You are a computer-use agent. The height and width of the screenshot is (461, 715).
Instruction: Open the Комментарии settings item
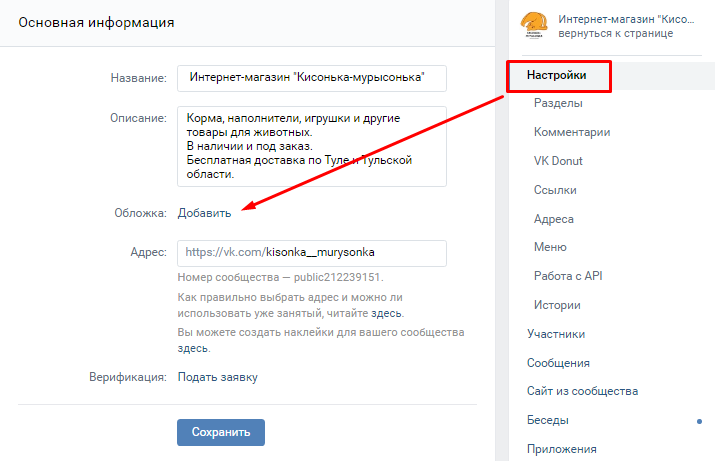572,132
